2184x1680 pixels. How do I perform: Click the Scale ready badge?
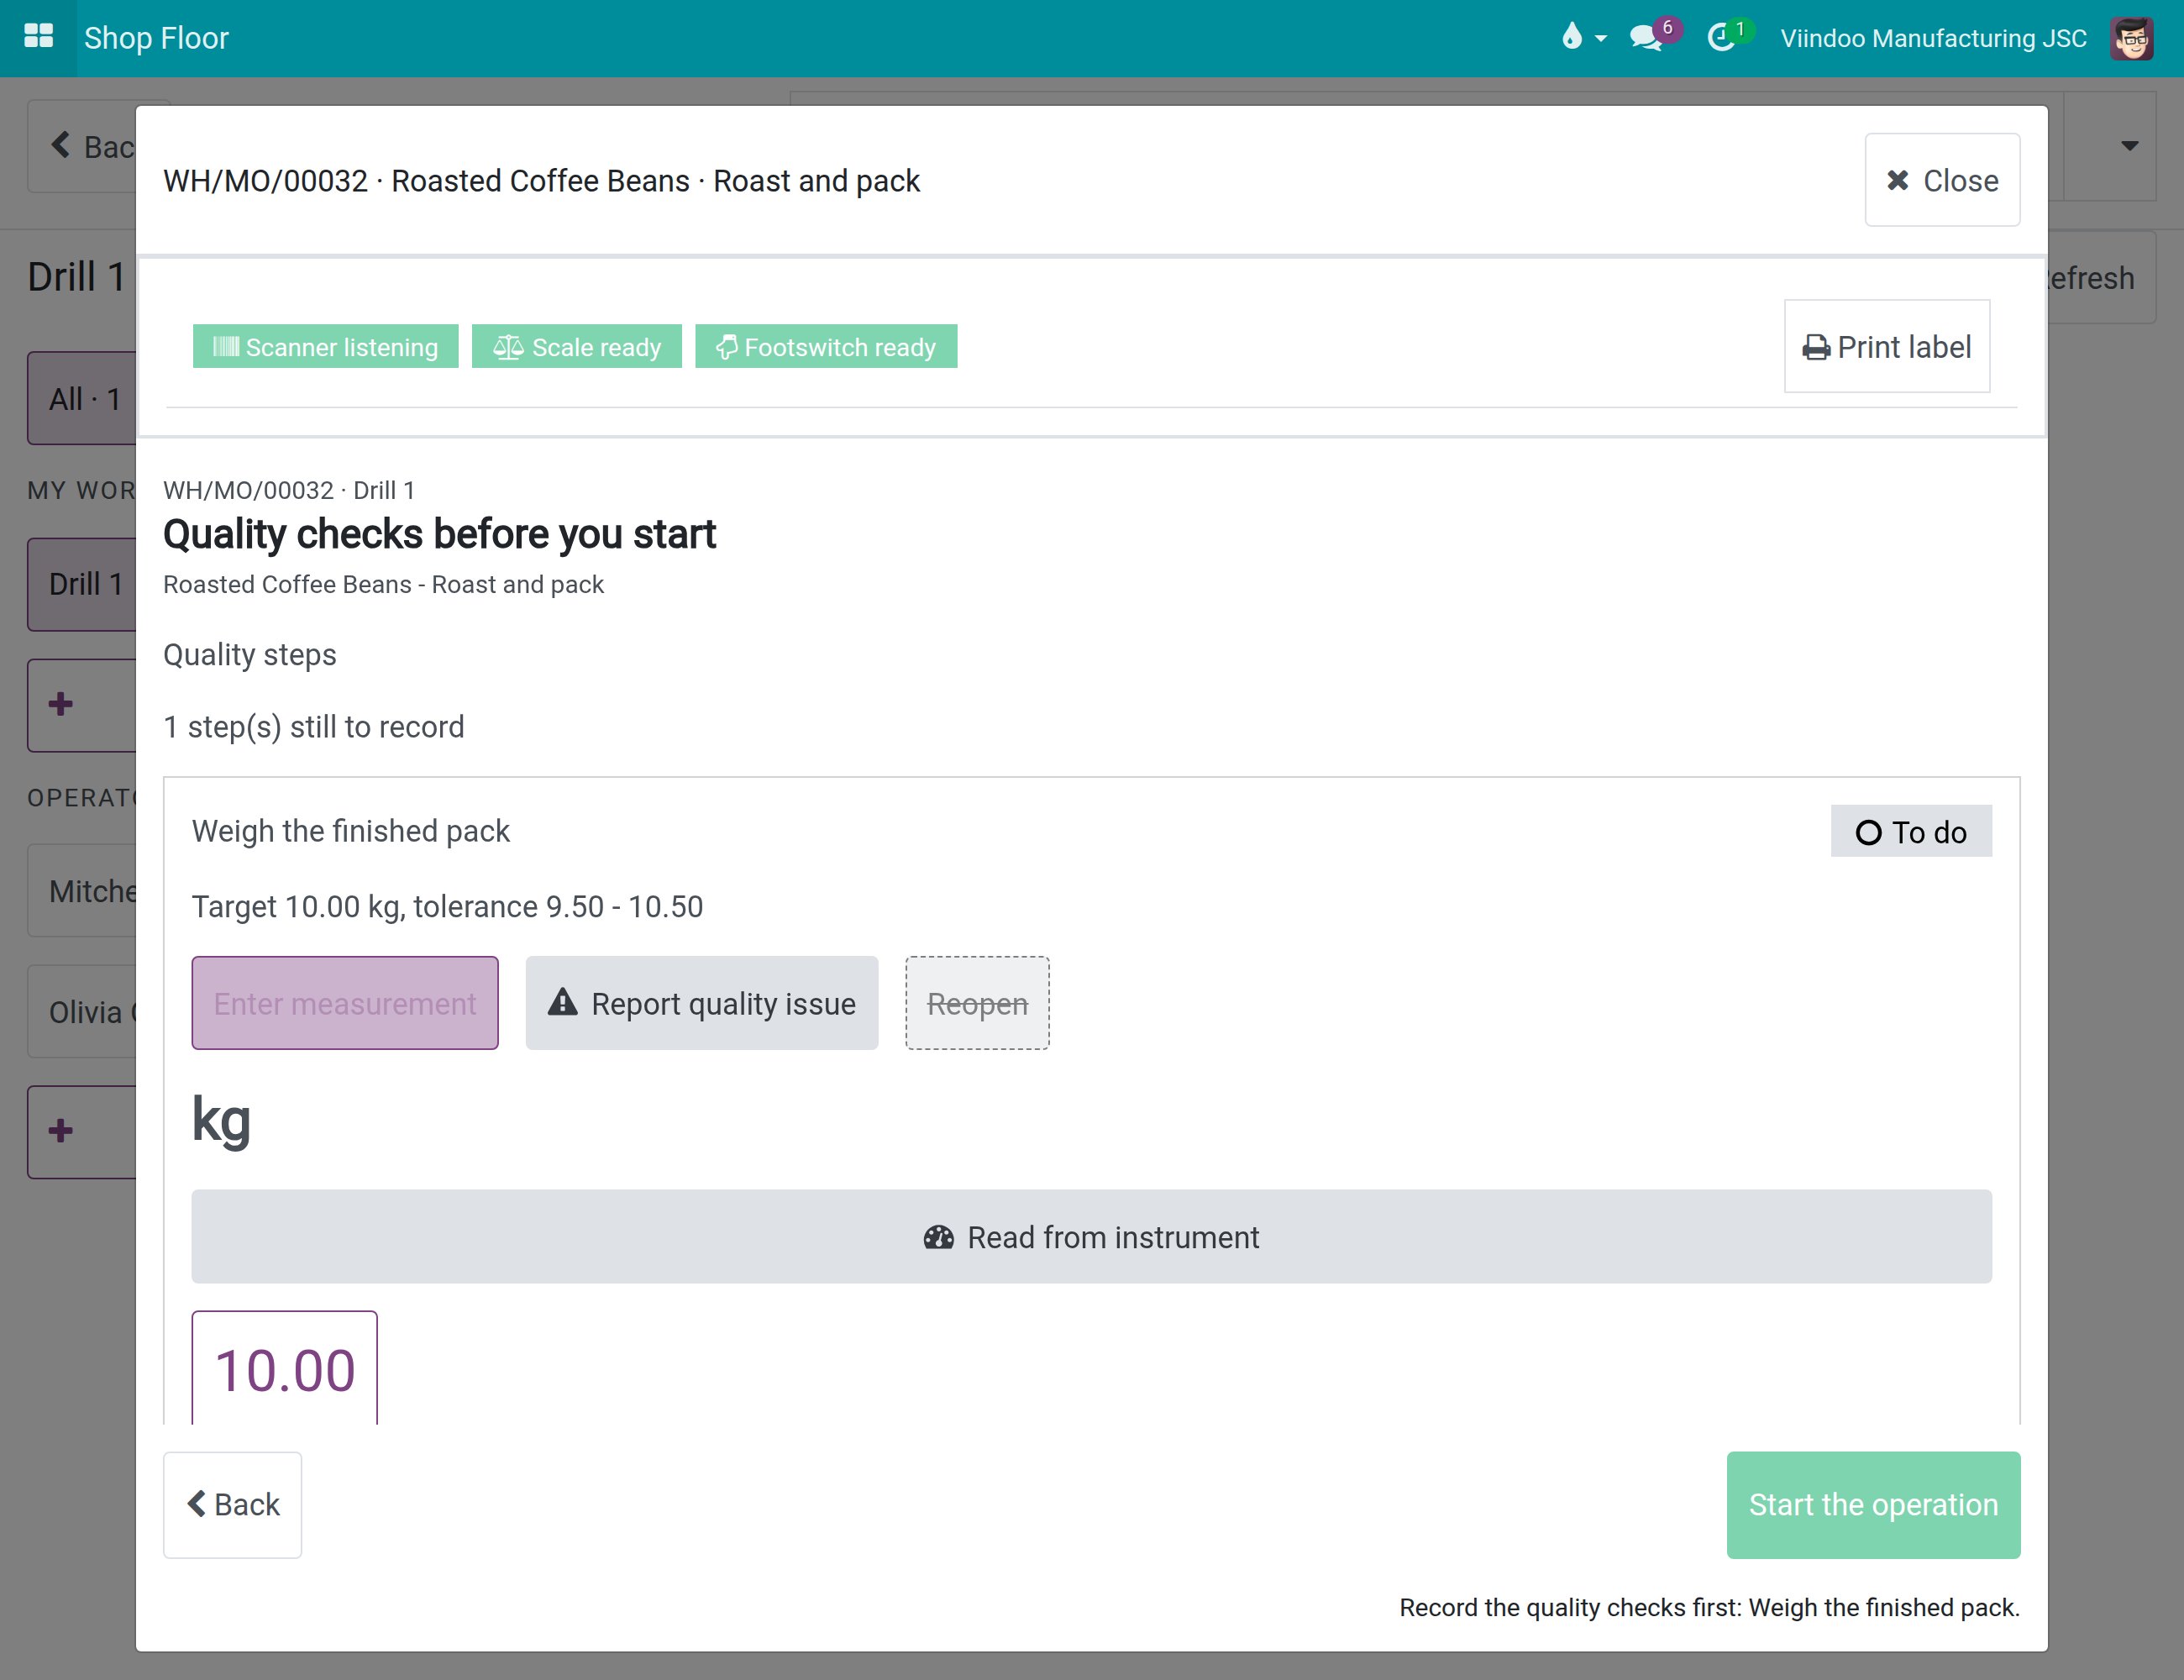pyautogui.click(x=576, y=346)
